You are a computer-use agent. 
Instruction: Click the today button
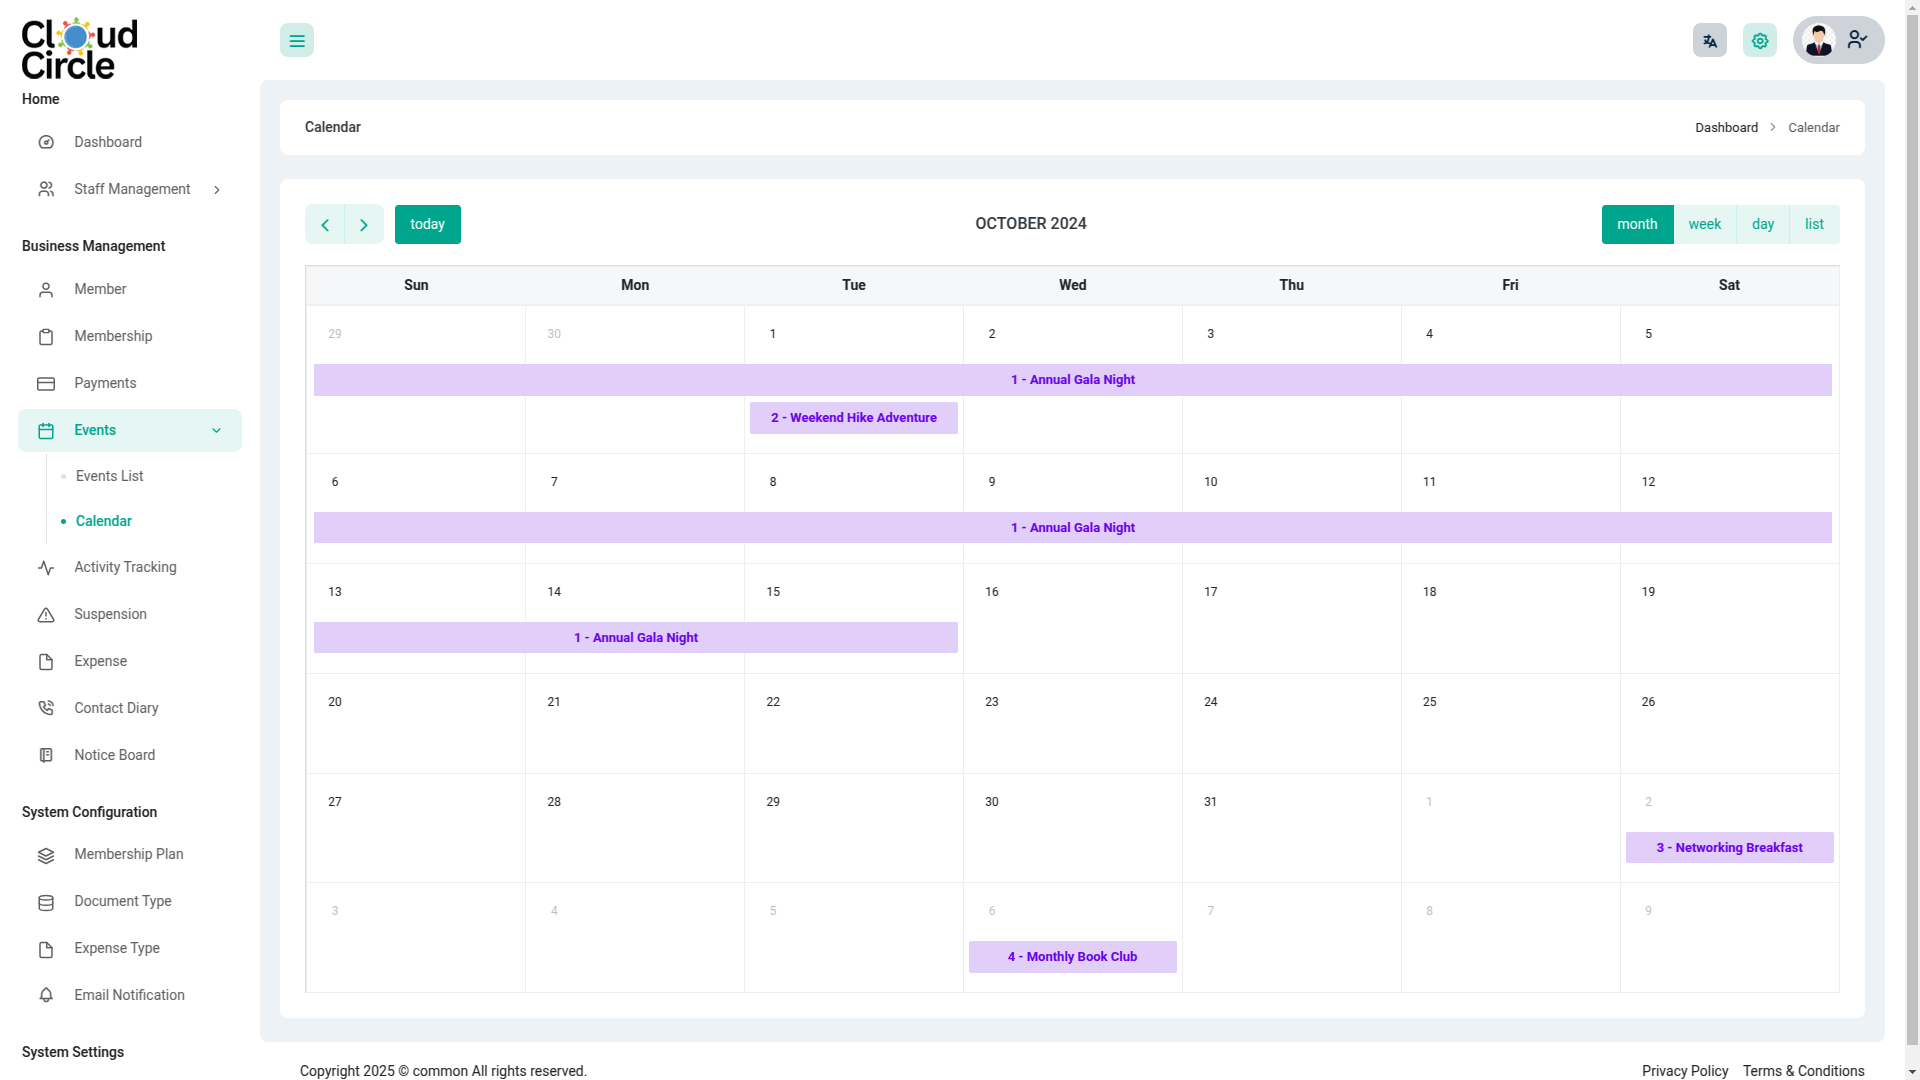(427, 224)
